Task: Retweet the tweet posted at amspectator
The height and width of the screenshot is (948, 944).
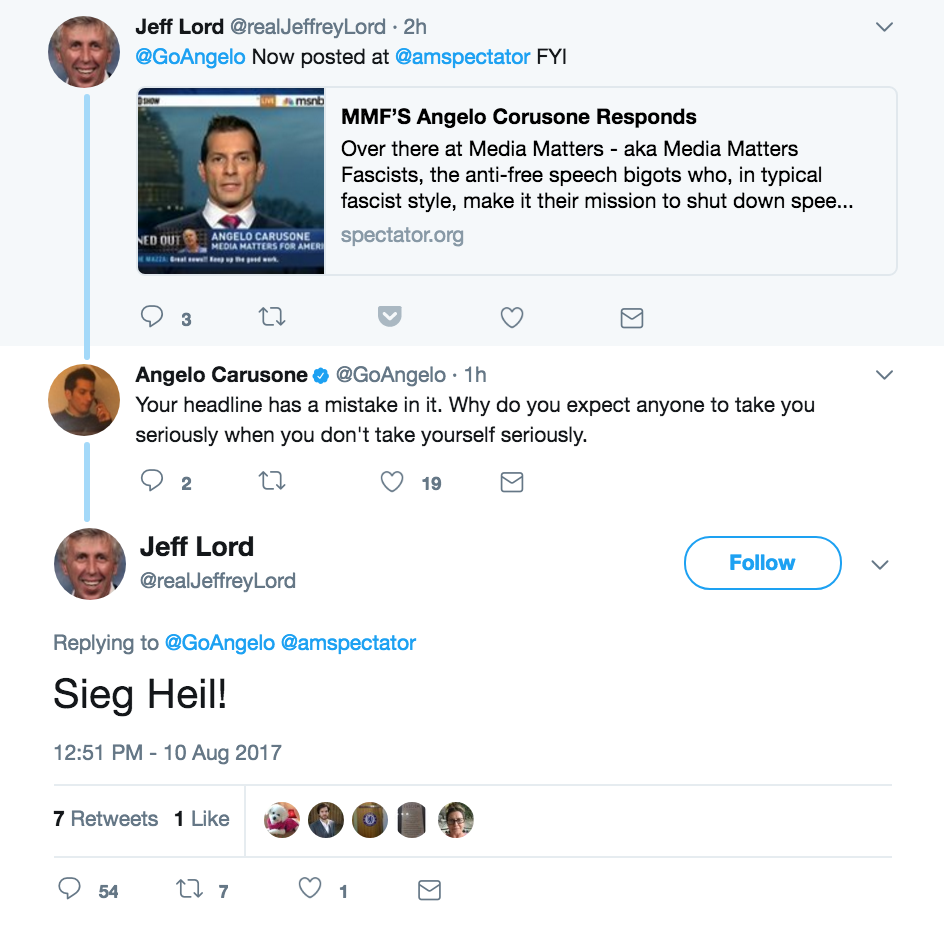Action: click(272, 317)
